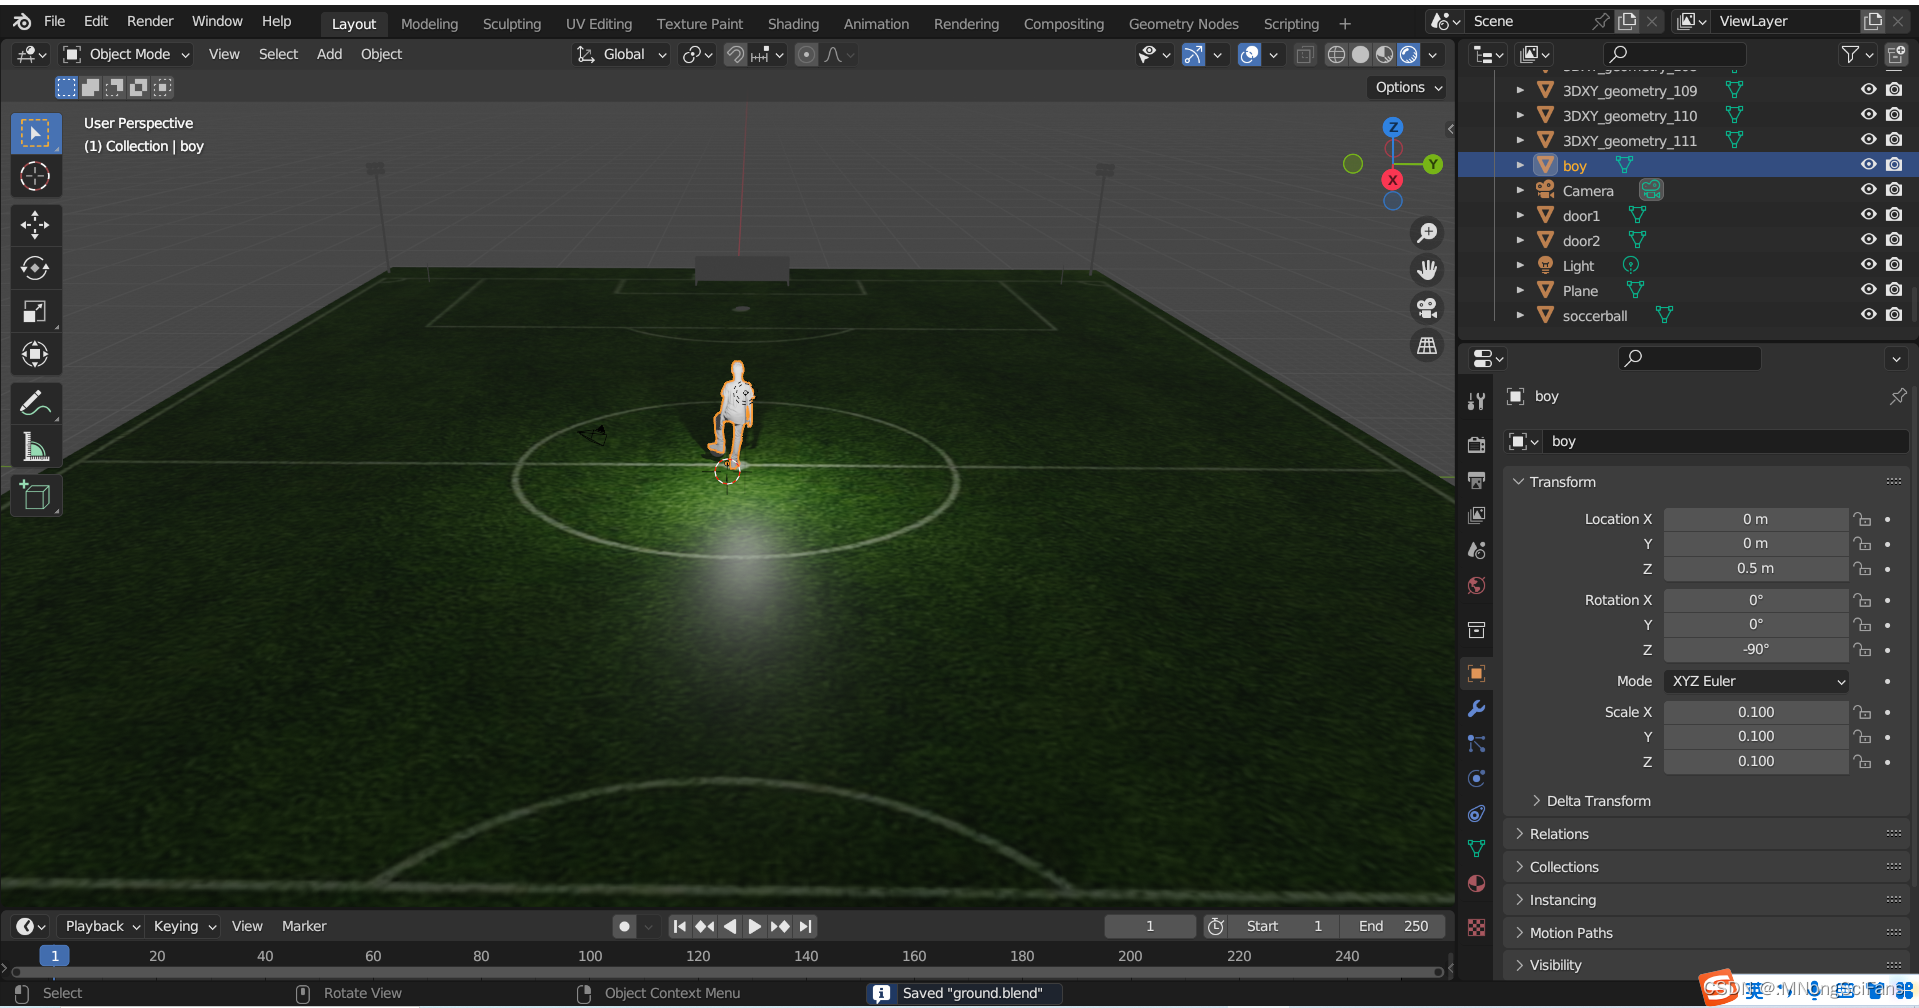Open the Physics properties tab
The height and width of the screenshot is (1008, 1919).
[1476, 779]
